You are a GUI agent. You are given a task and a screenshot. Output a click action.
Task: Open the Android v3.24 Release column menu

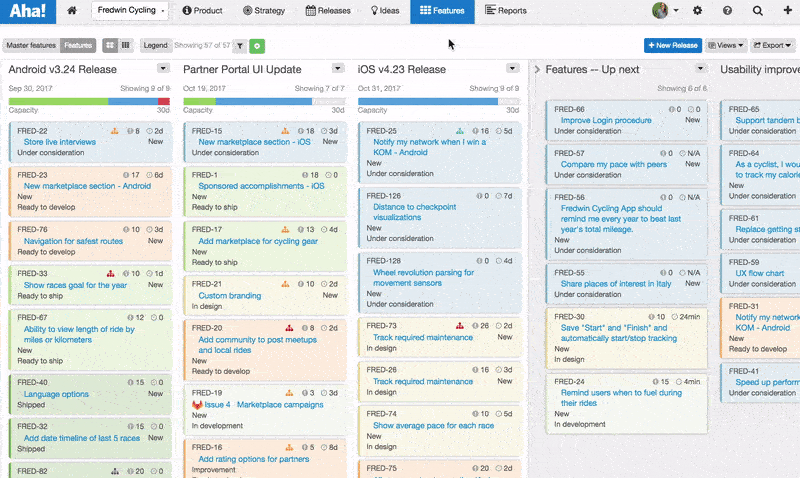163,68
